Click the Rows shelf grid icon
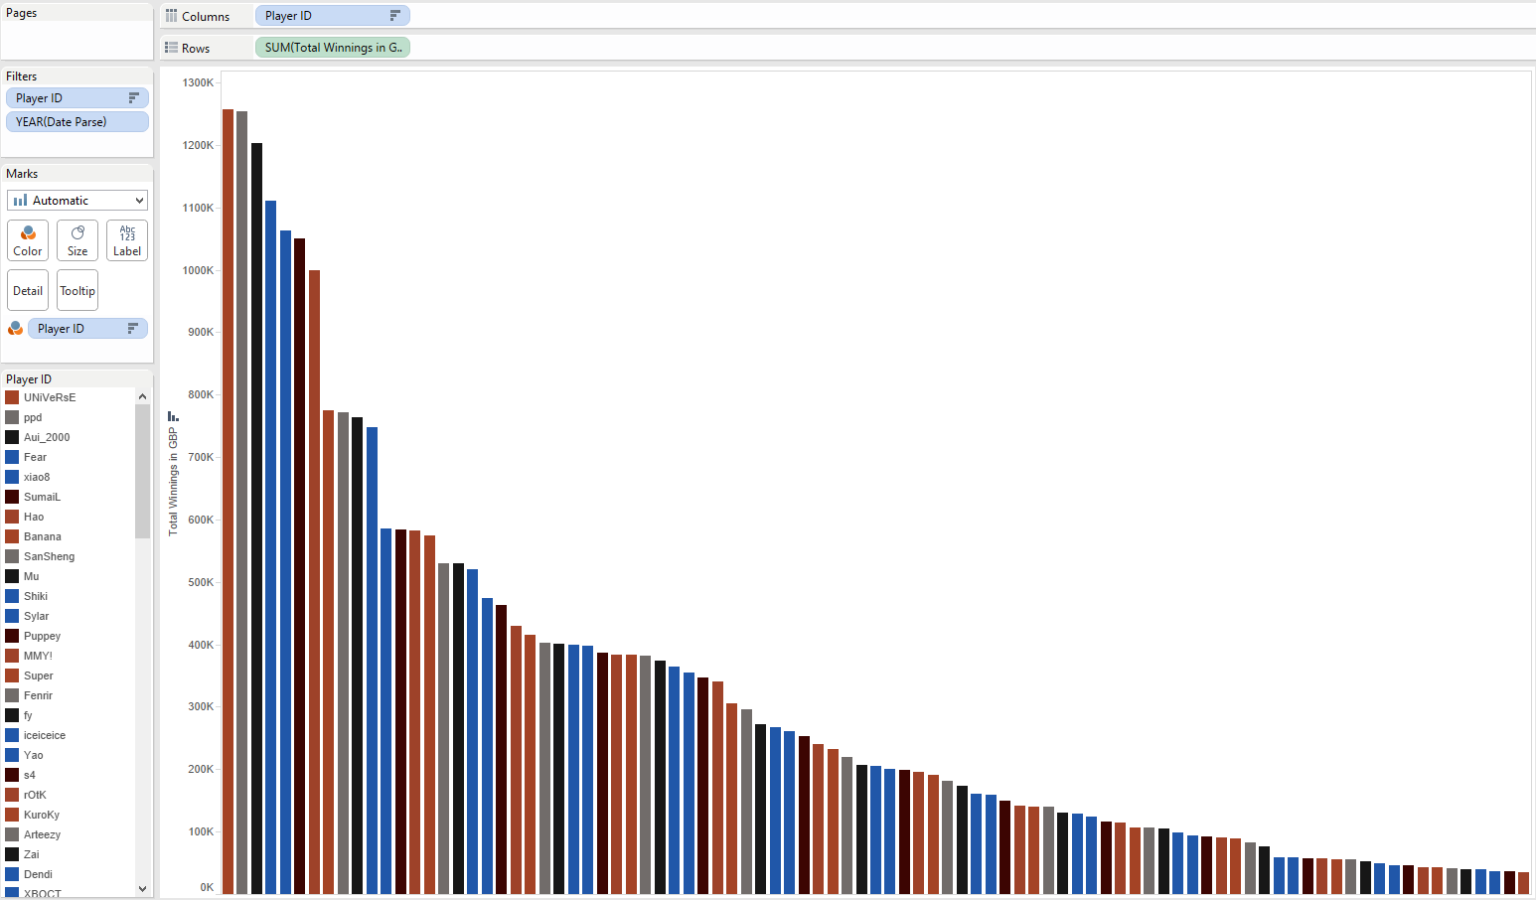 click(171, 48)
